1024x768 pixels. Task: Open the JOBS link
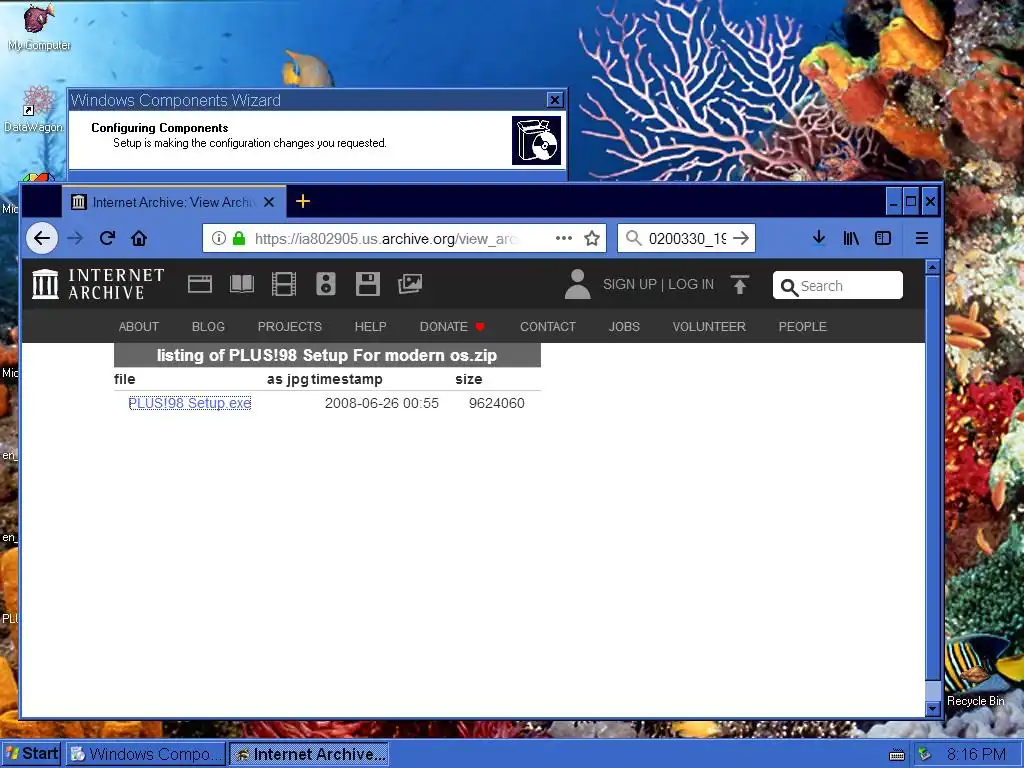(x=624, y=327)
